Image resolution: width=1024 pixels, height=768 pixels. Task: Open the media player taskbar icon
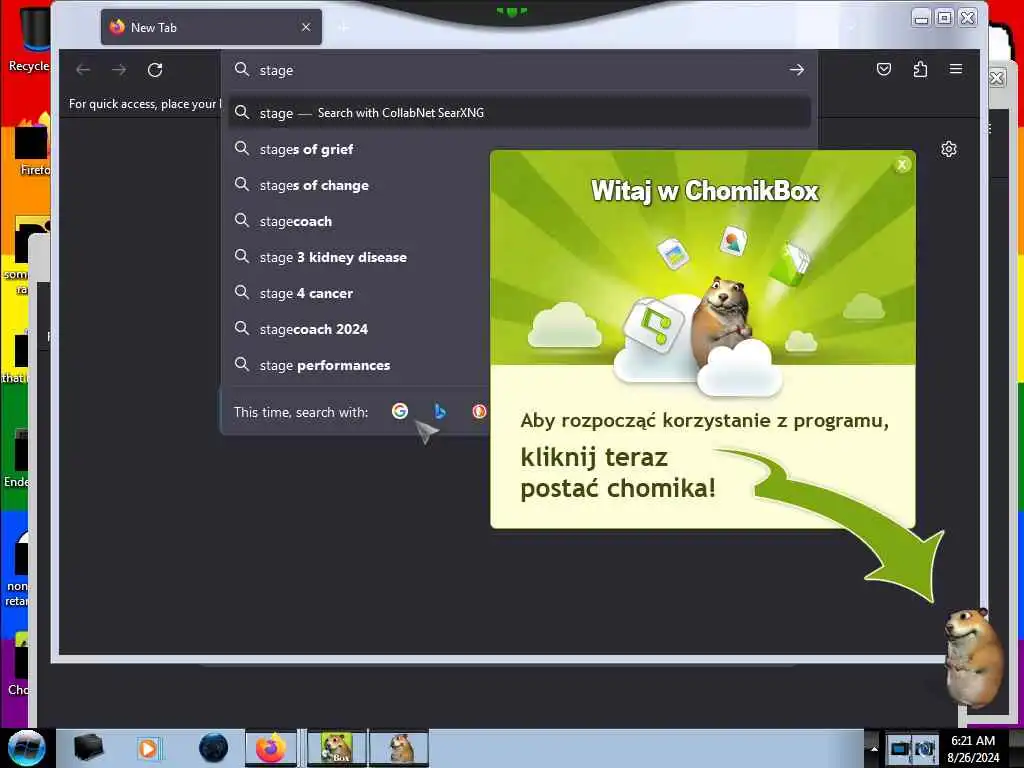[148, 748]
